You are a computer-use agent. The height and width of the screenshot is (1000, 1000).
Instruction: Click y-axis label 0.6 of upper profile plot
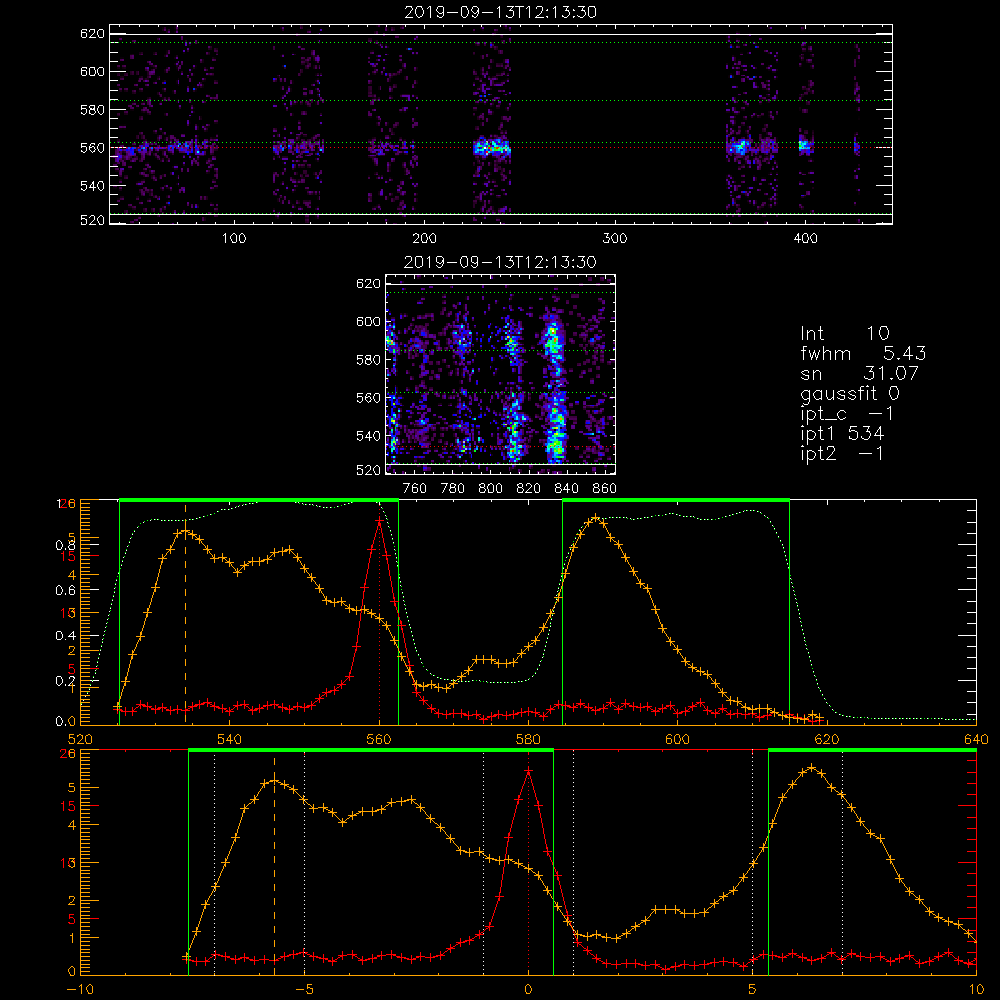65,591
